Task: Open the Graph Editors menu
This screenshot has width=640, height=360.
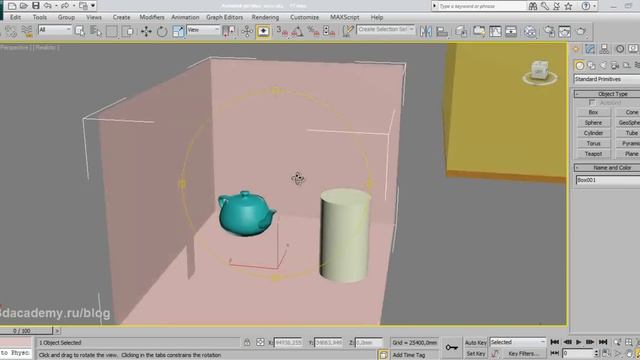Action: click(x=224, y=17)
